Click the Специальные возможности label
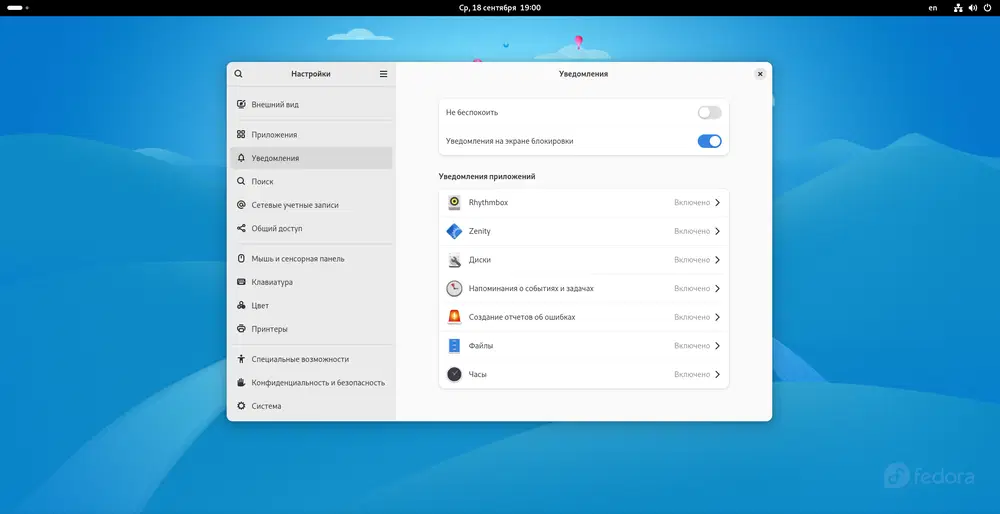Image resolution: width=1000 pixels, height=514 pixels. pos(300,359)
